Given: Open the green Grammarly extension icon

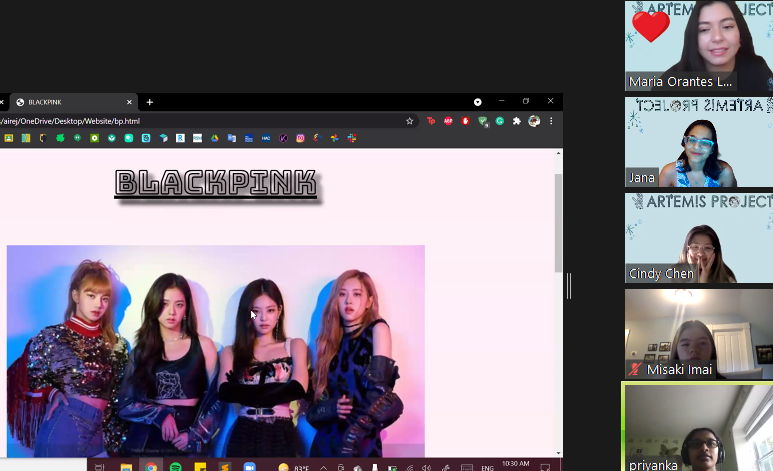Looking at the screenshot, I should pos(500,121).
